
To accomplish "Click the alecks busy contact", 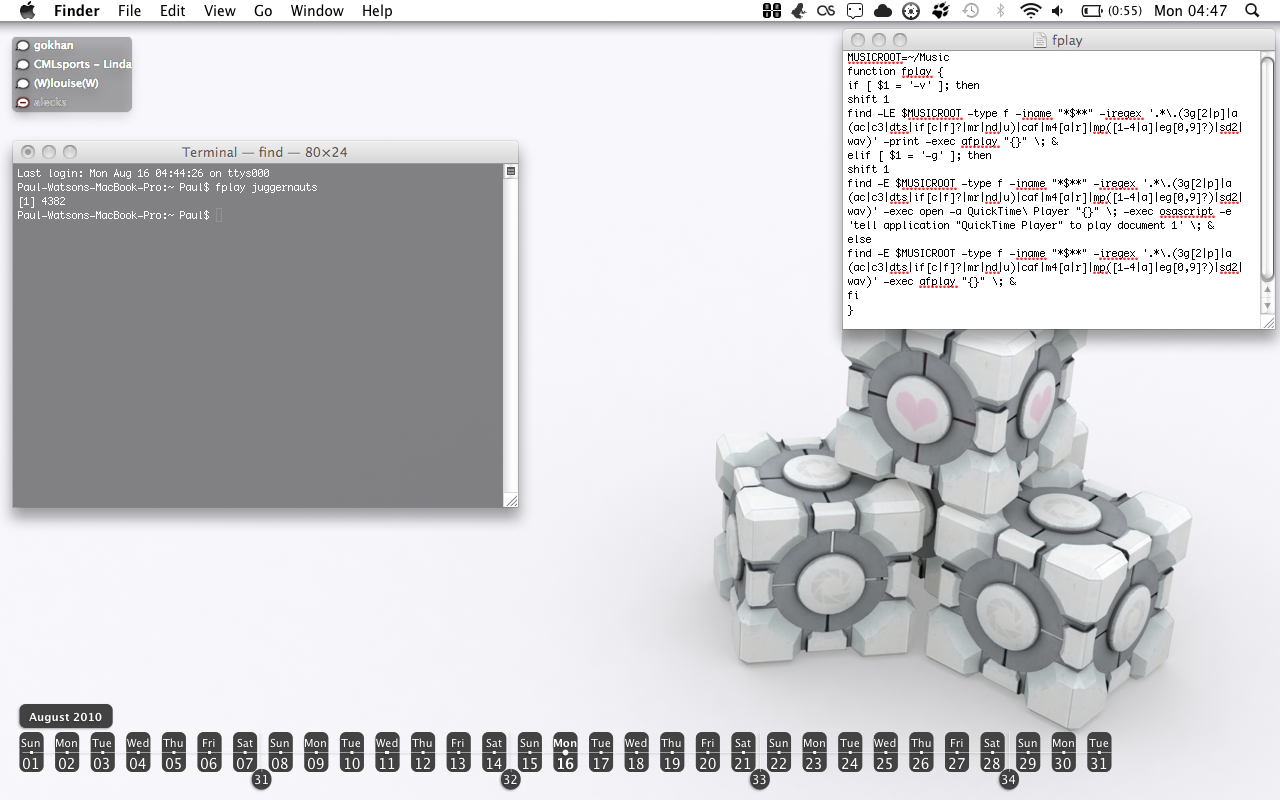I will click(50, 102).
